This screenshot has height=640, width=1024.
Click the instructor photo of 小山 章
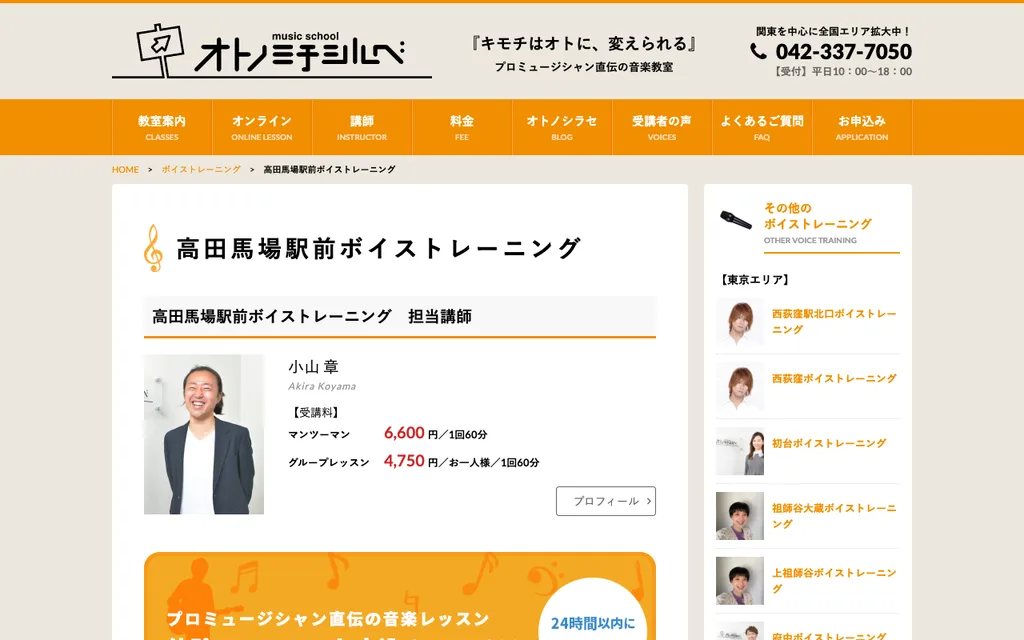pyautogui.click(x=204, y=434)
